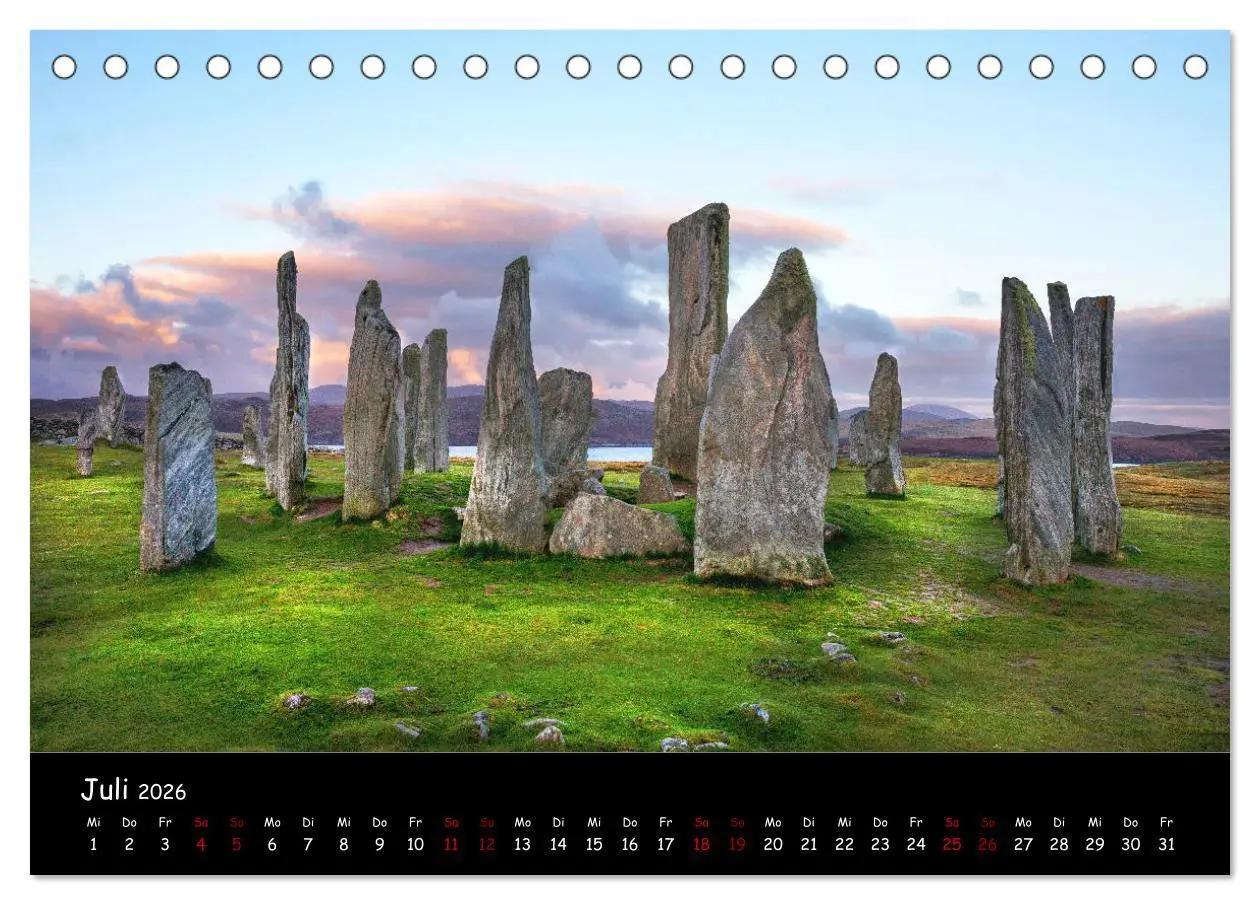Viewport: 1260px width, 905px height.
Task: Select day number 30 in the calendar row
Action: pos(1130,844)
